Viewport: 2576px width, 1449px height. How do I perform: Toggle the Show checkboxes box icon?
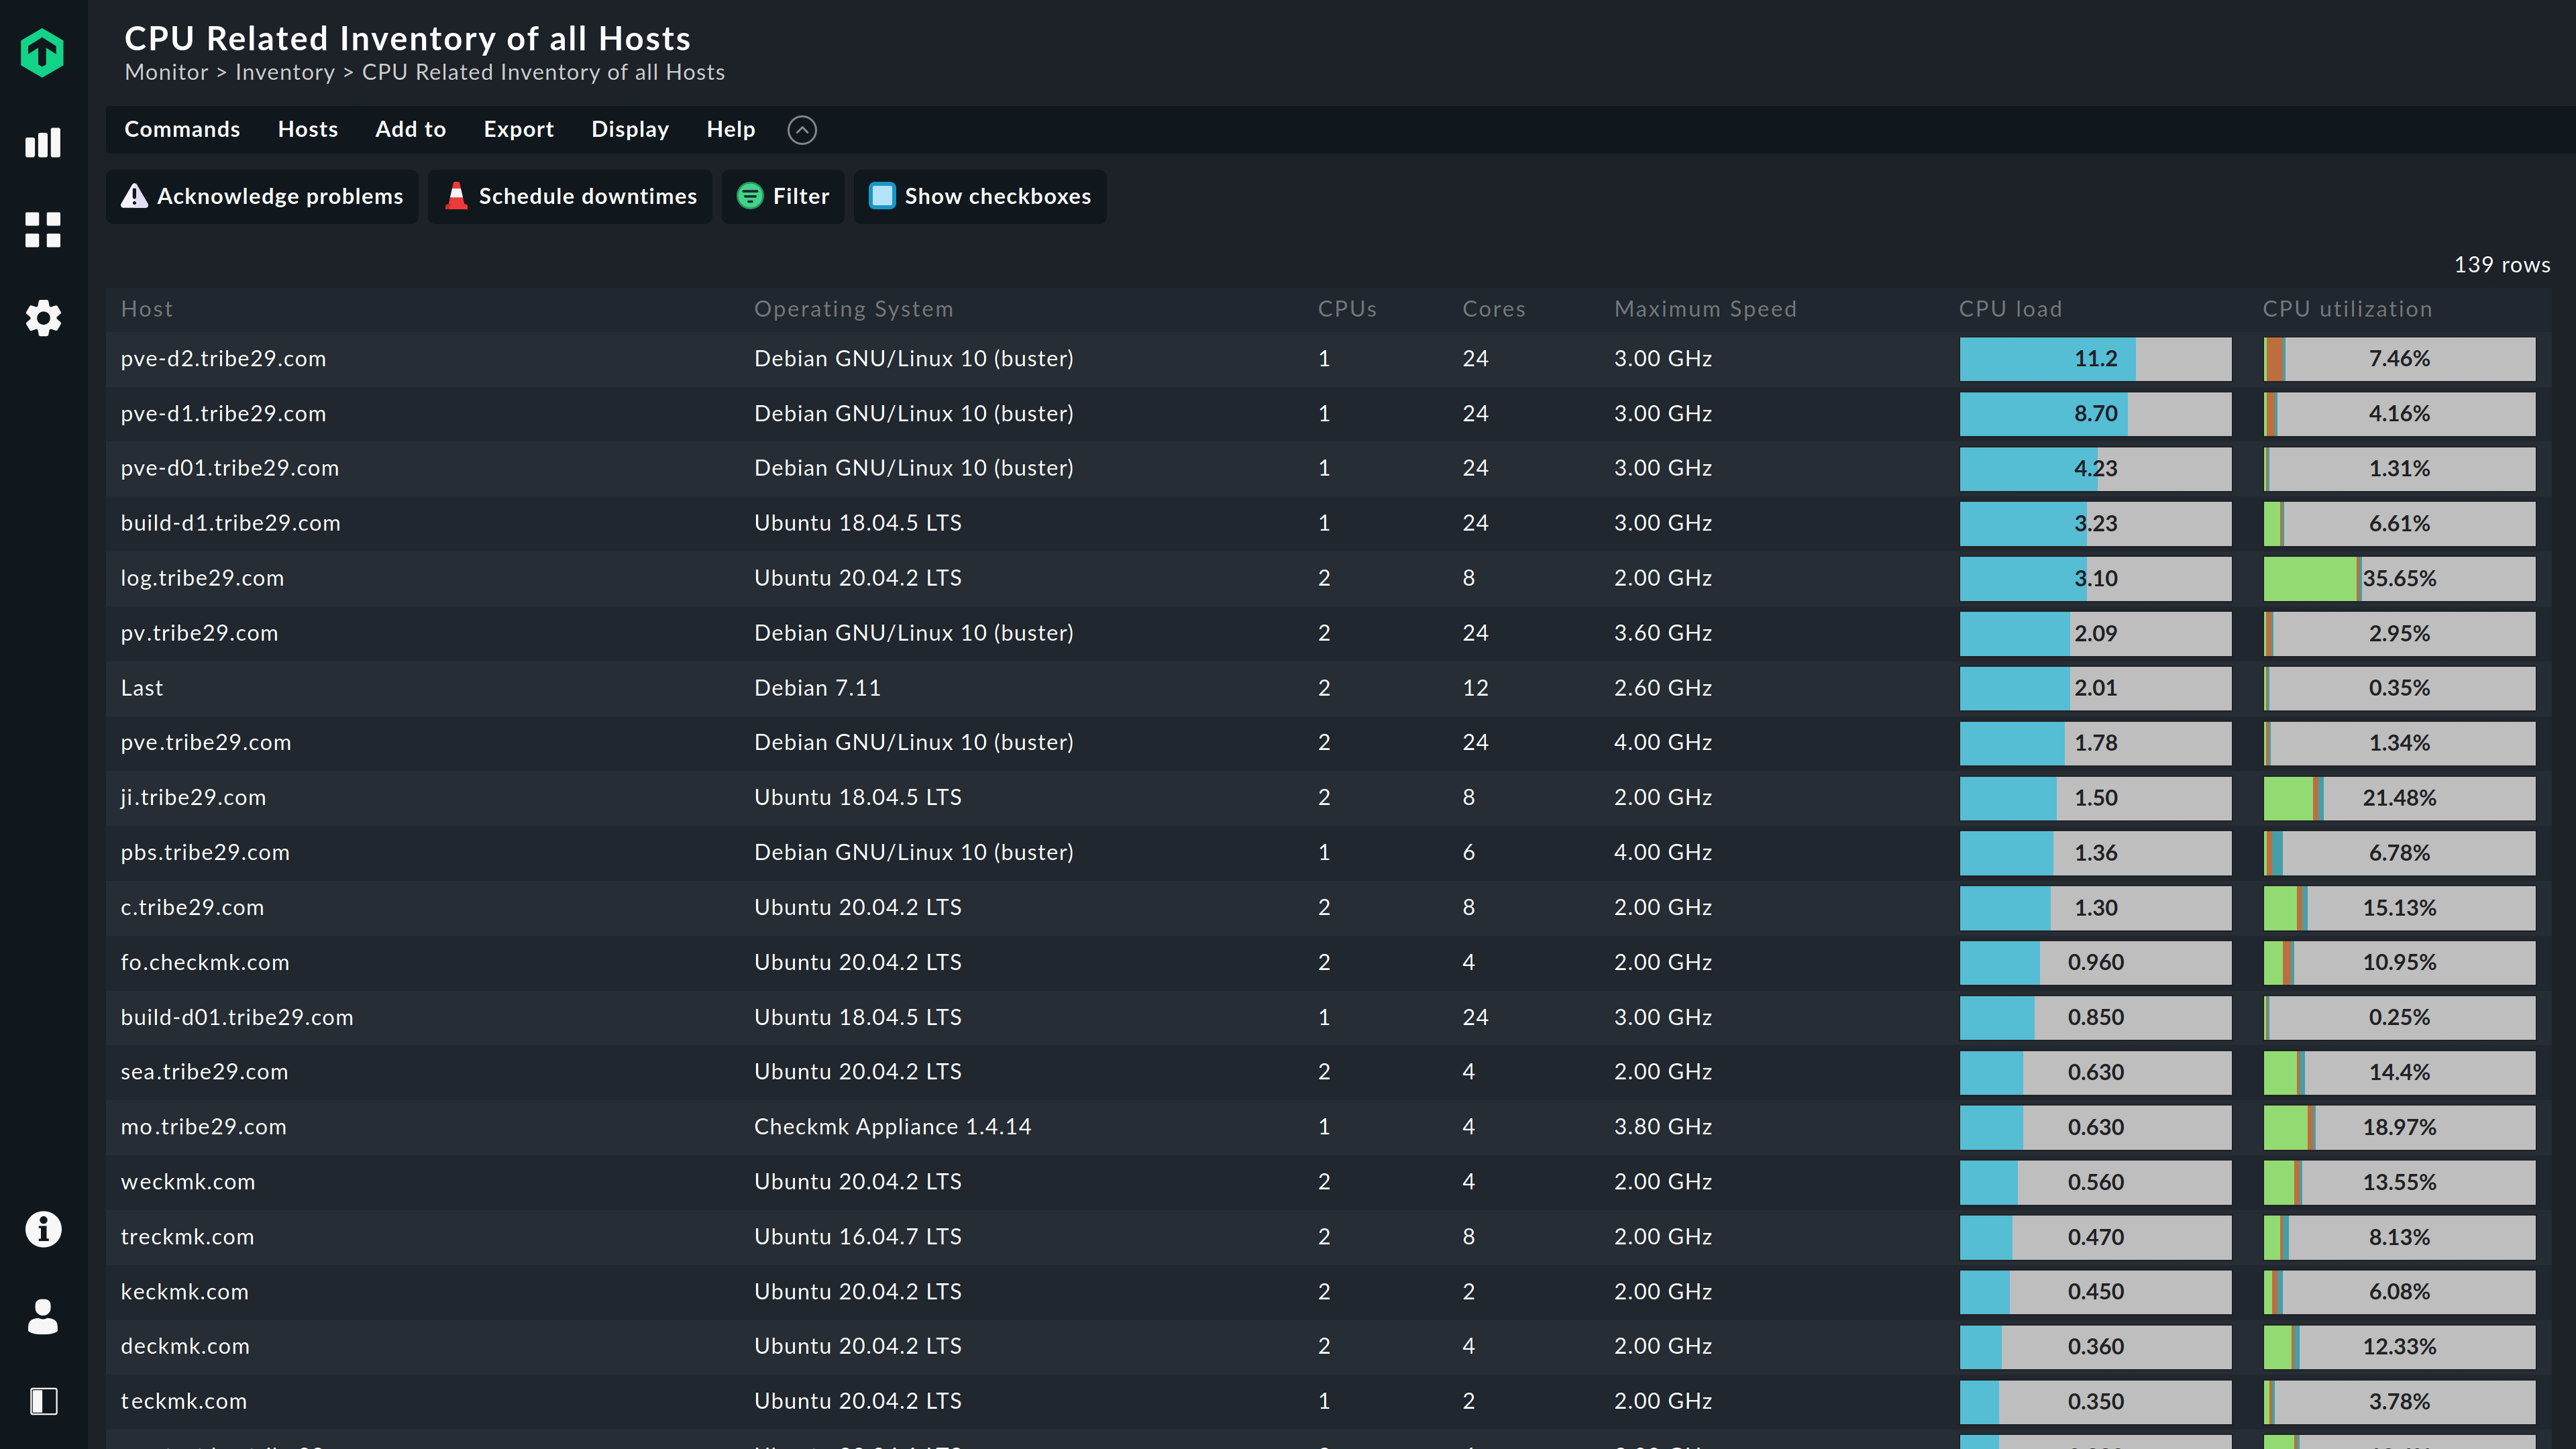pos(882,196)
